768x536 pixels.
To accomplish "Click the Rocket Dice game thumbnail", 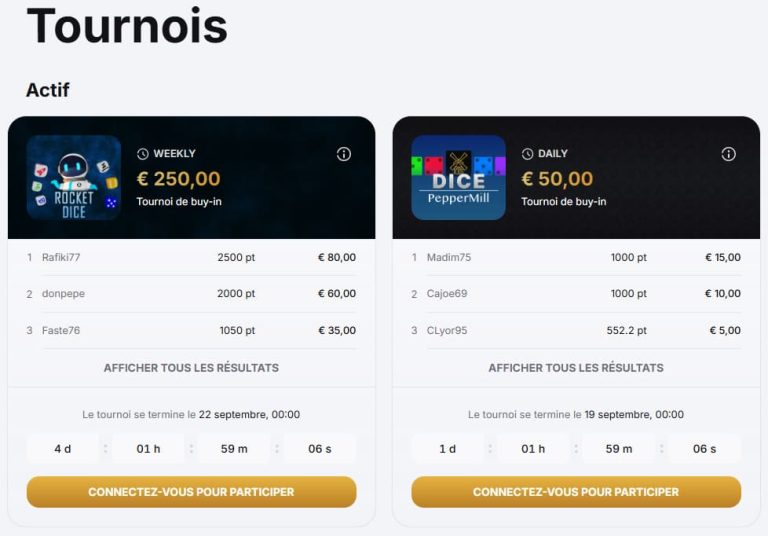I will click(x=74, y=178).
